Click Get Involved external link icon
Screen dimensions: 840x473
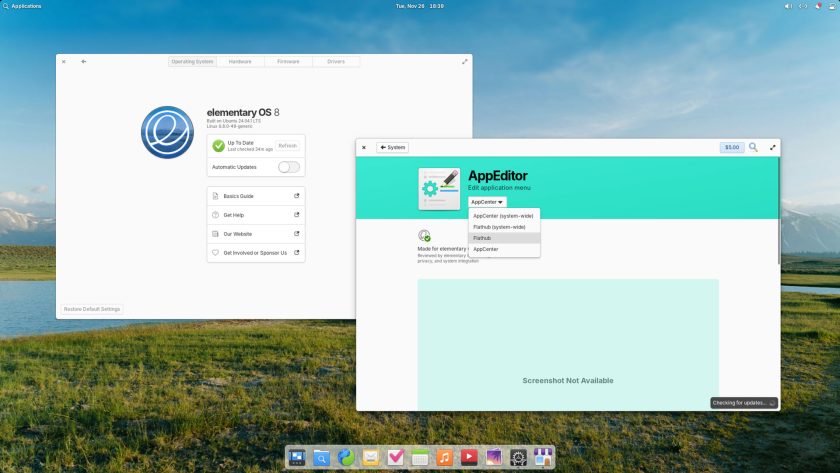click(x=296, y=252)
